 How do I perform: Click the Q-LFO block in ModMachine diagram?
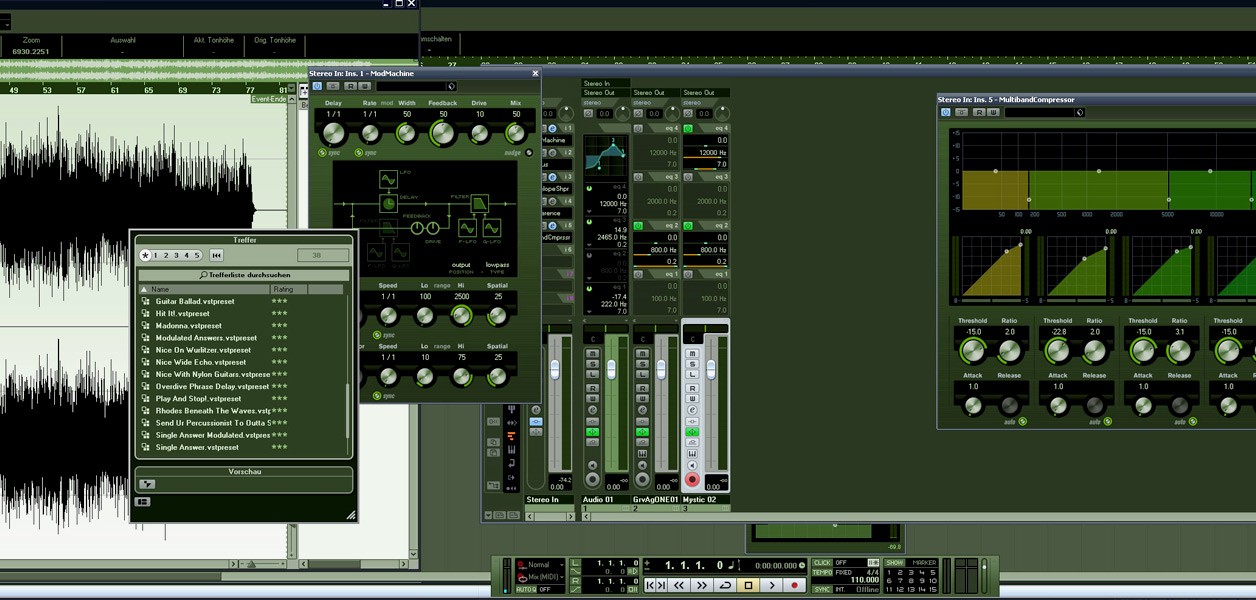492,229
